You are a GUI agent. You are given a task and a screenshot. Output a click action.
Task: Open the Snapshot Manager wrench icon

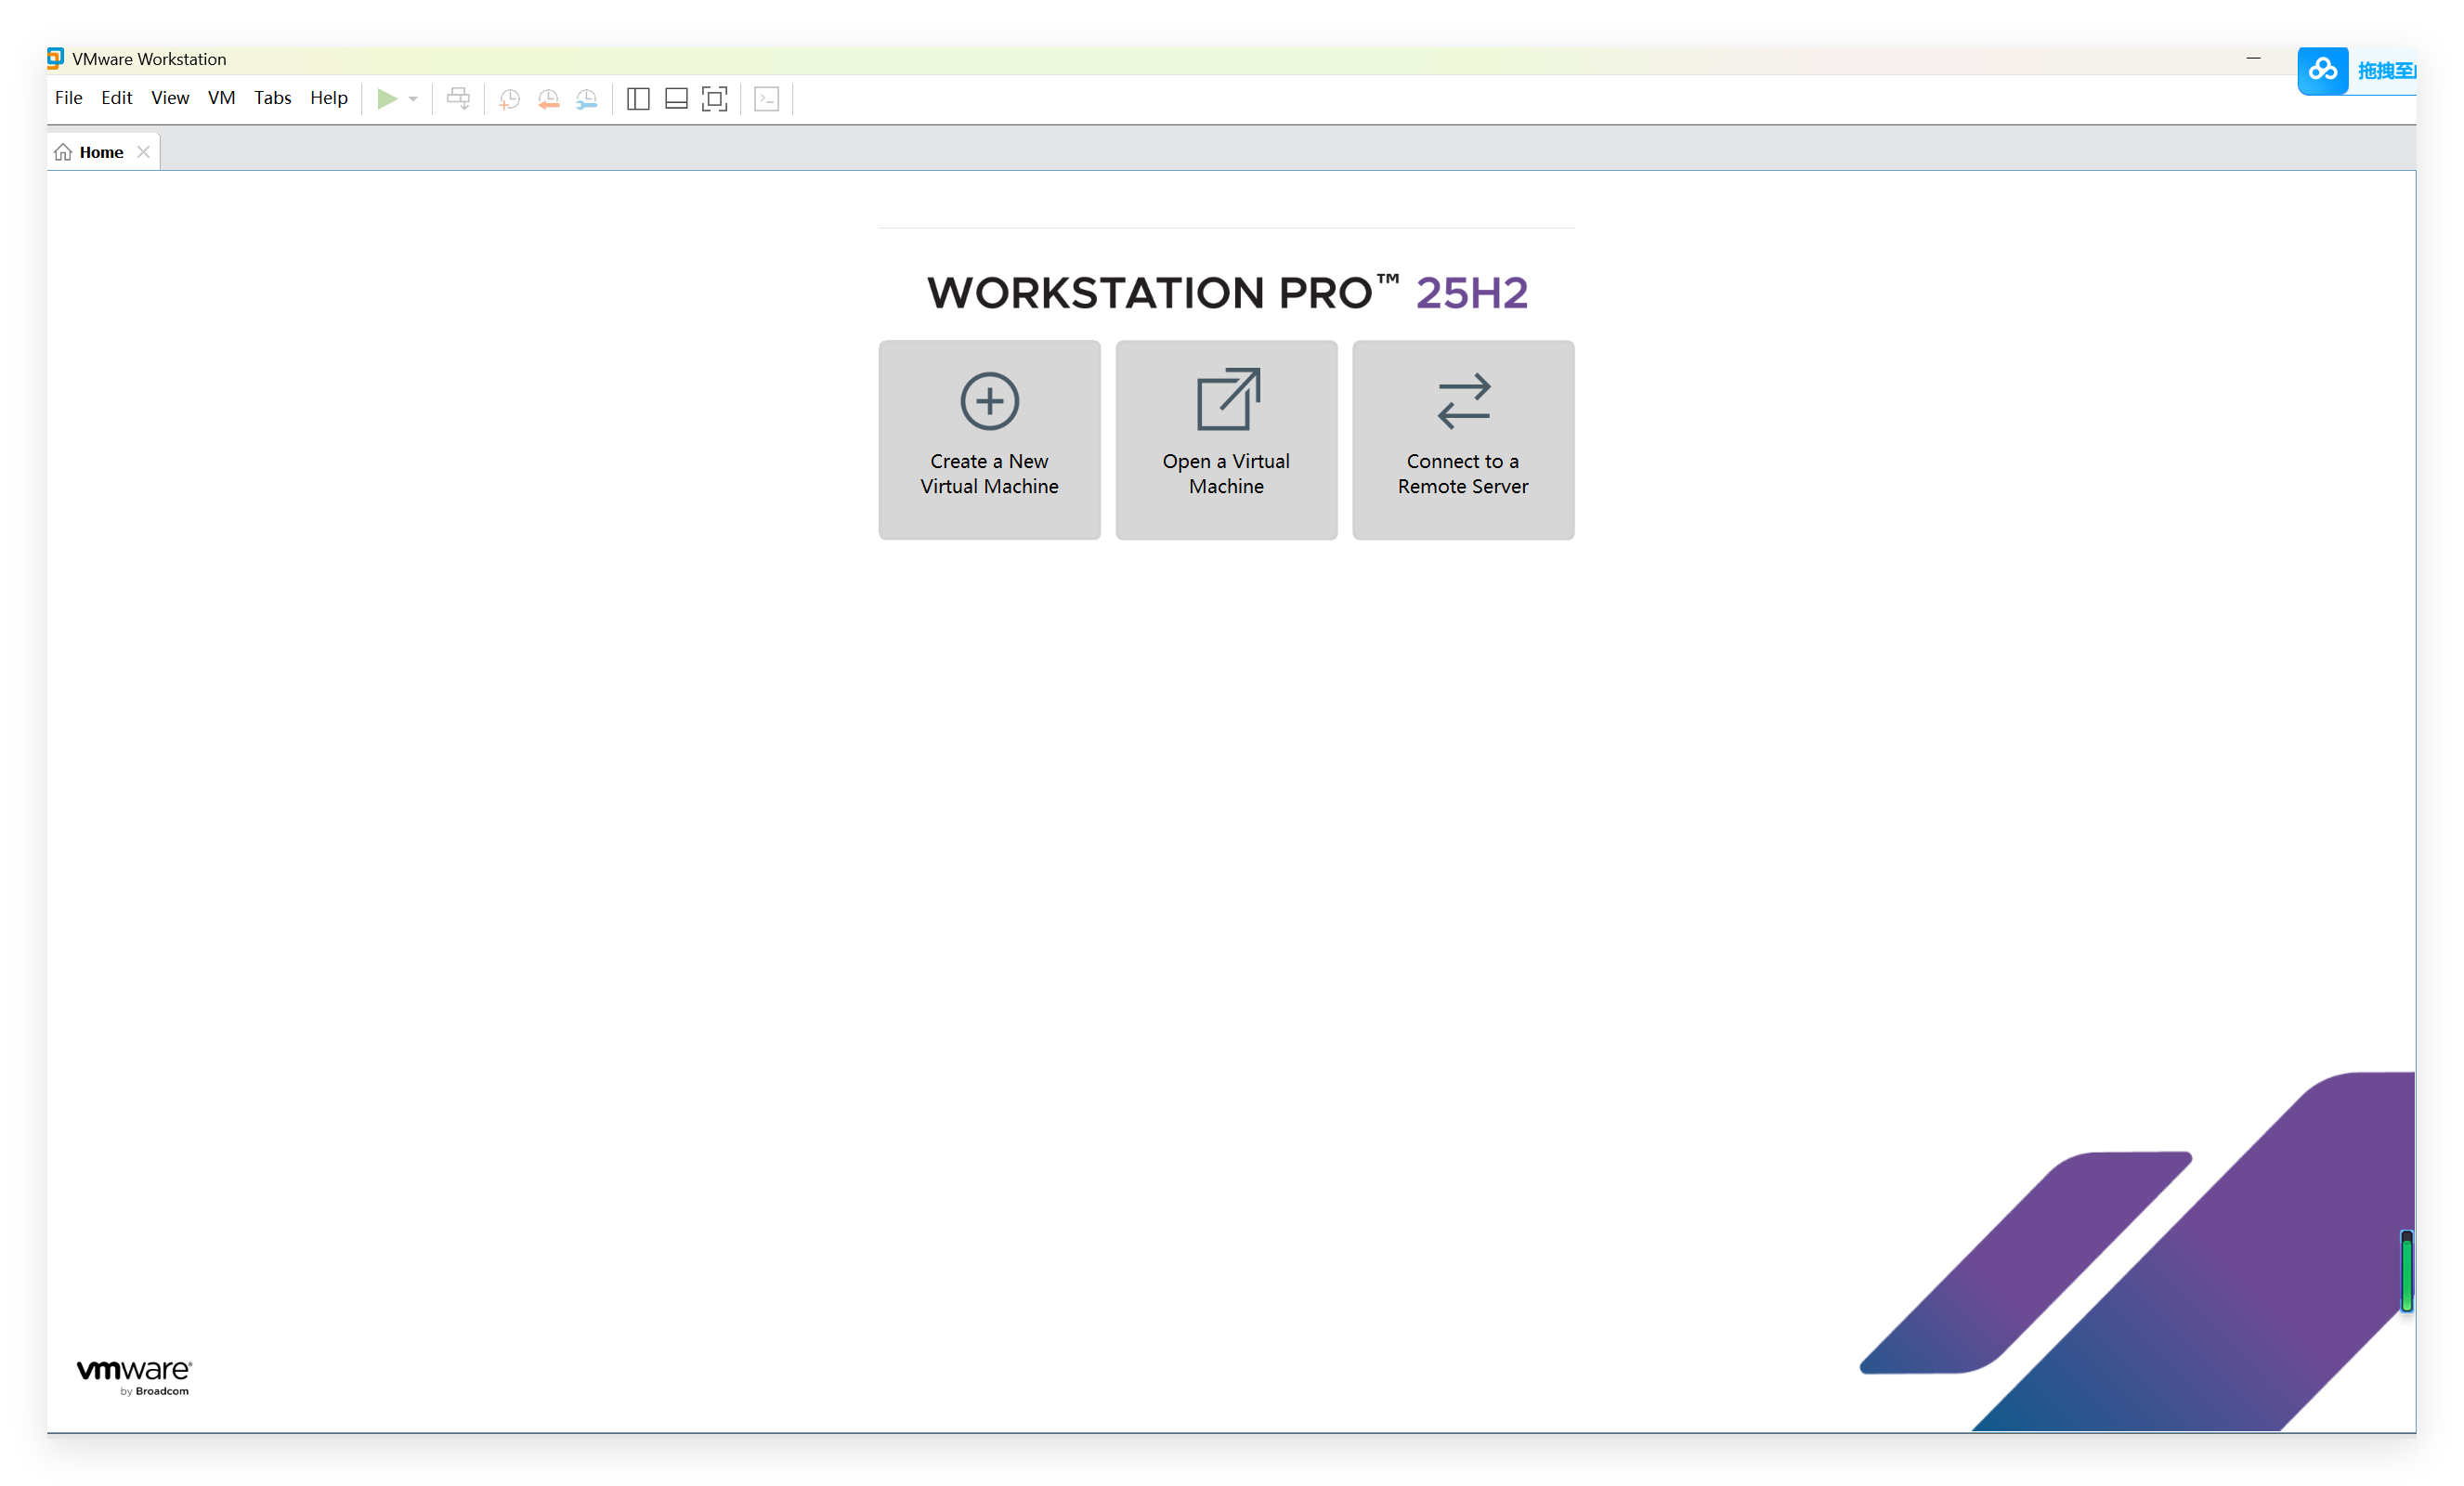587,98
